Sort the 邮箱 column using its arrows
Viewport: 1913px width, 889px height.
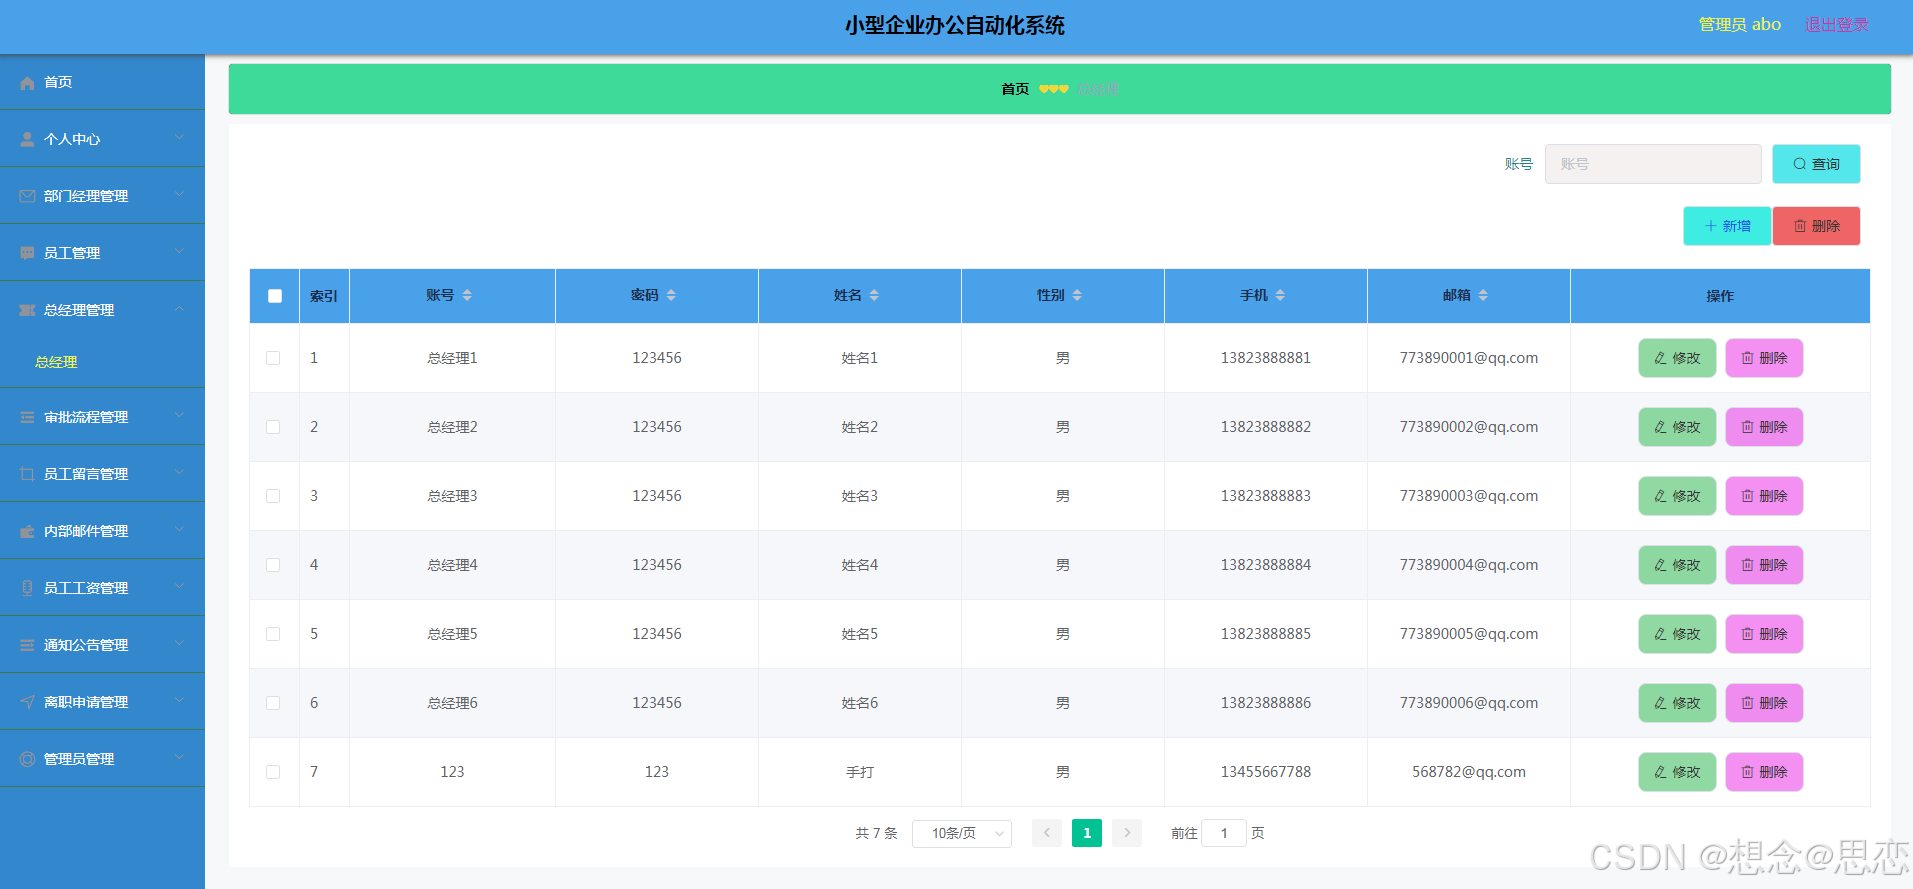coord(1483,296)
